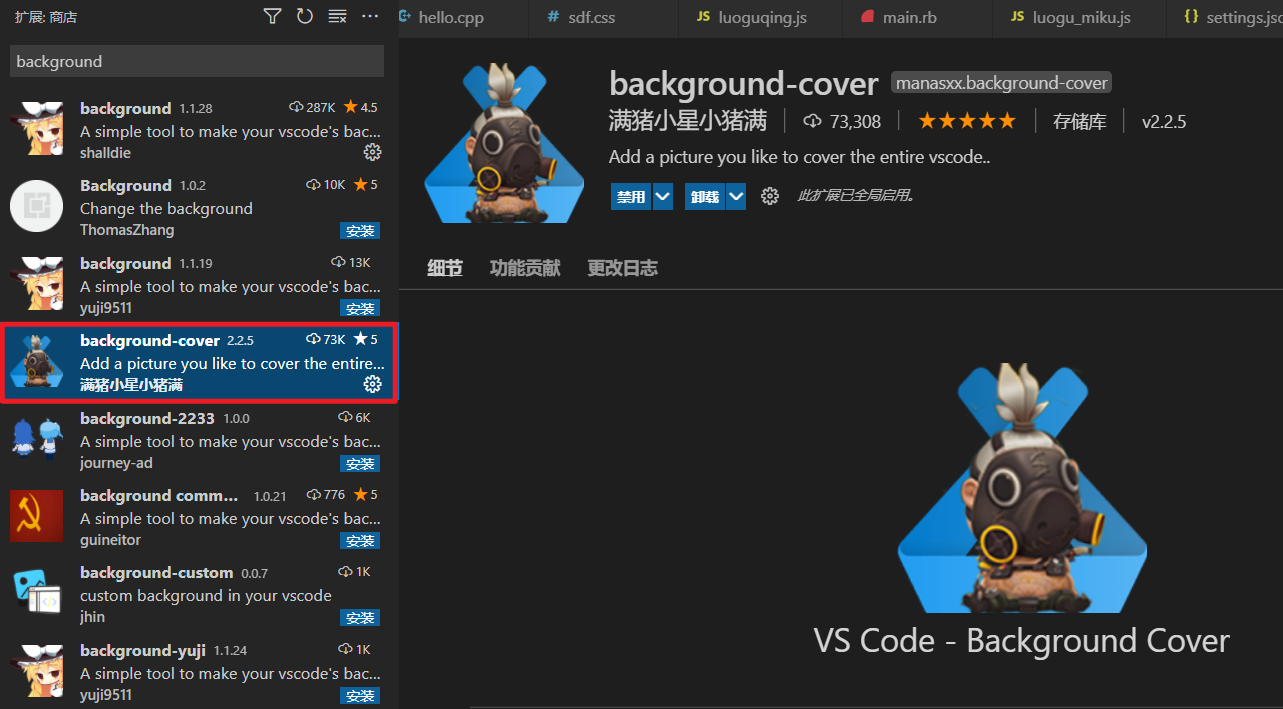
Task: Click the 禁用 (disable) button
Action: point(631,197)
